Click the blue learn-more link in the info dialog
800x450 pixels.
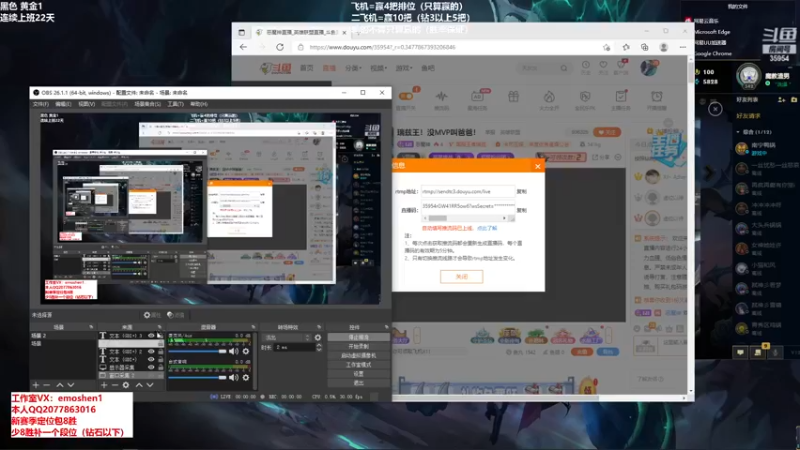[487, 228]
